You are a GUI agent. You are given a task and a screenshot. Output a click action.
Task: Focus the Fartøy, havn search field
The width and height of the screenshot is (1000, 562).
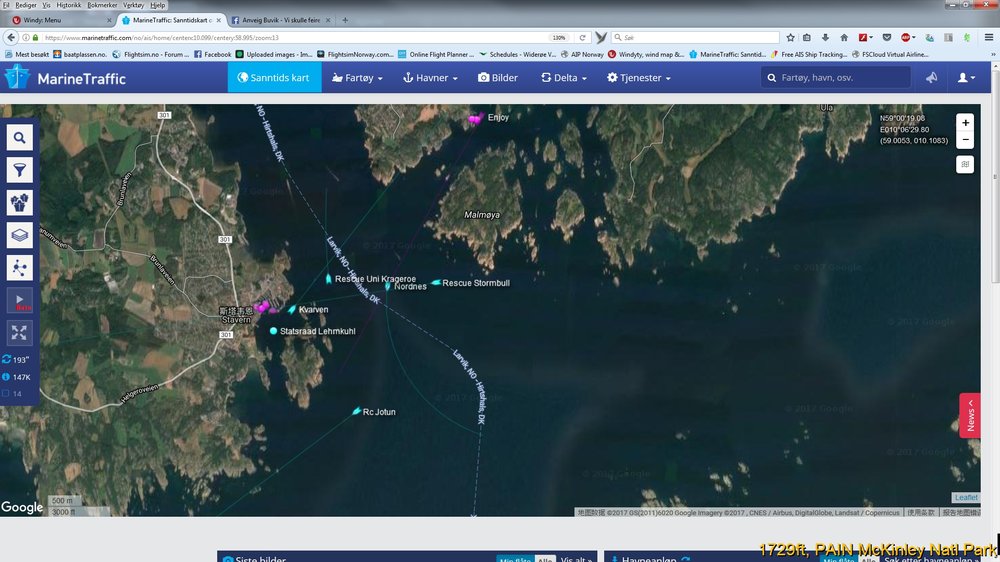click(x=835, y=78)
